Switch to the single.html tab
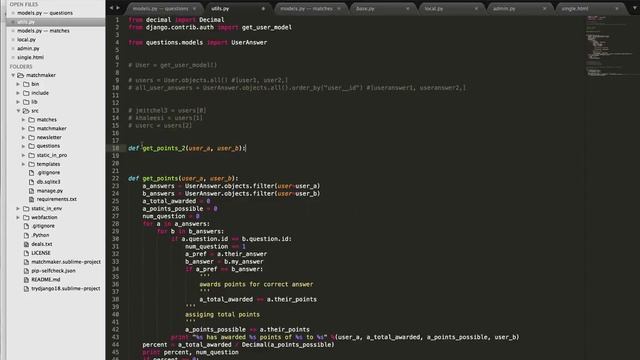Image resolution: width=640 pixels, height=360 pixels. [x=575, y=9]
